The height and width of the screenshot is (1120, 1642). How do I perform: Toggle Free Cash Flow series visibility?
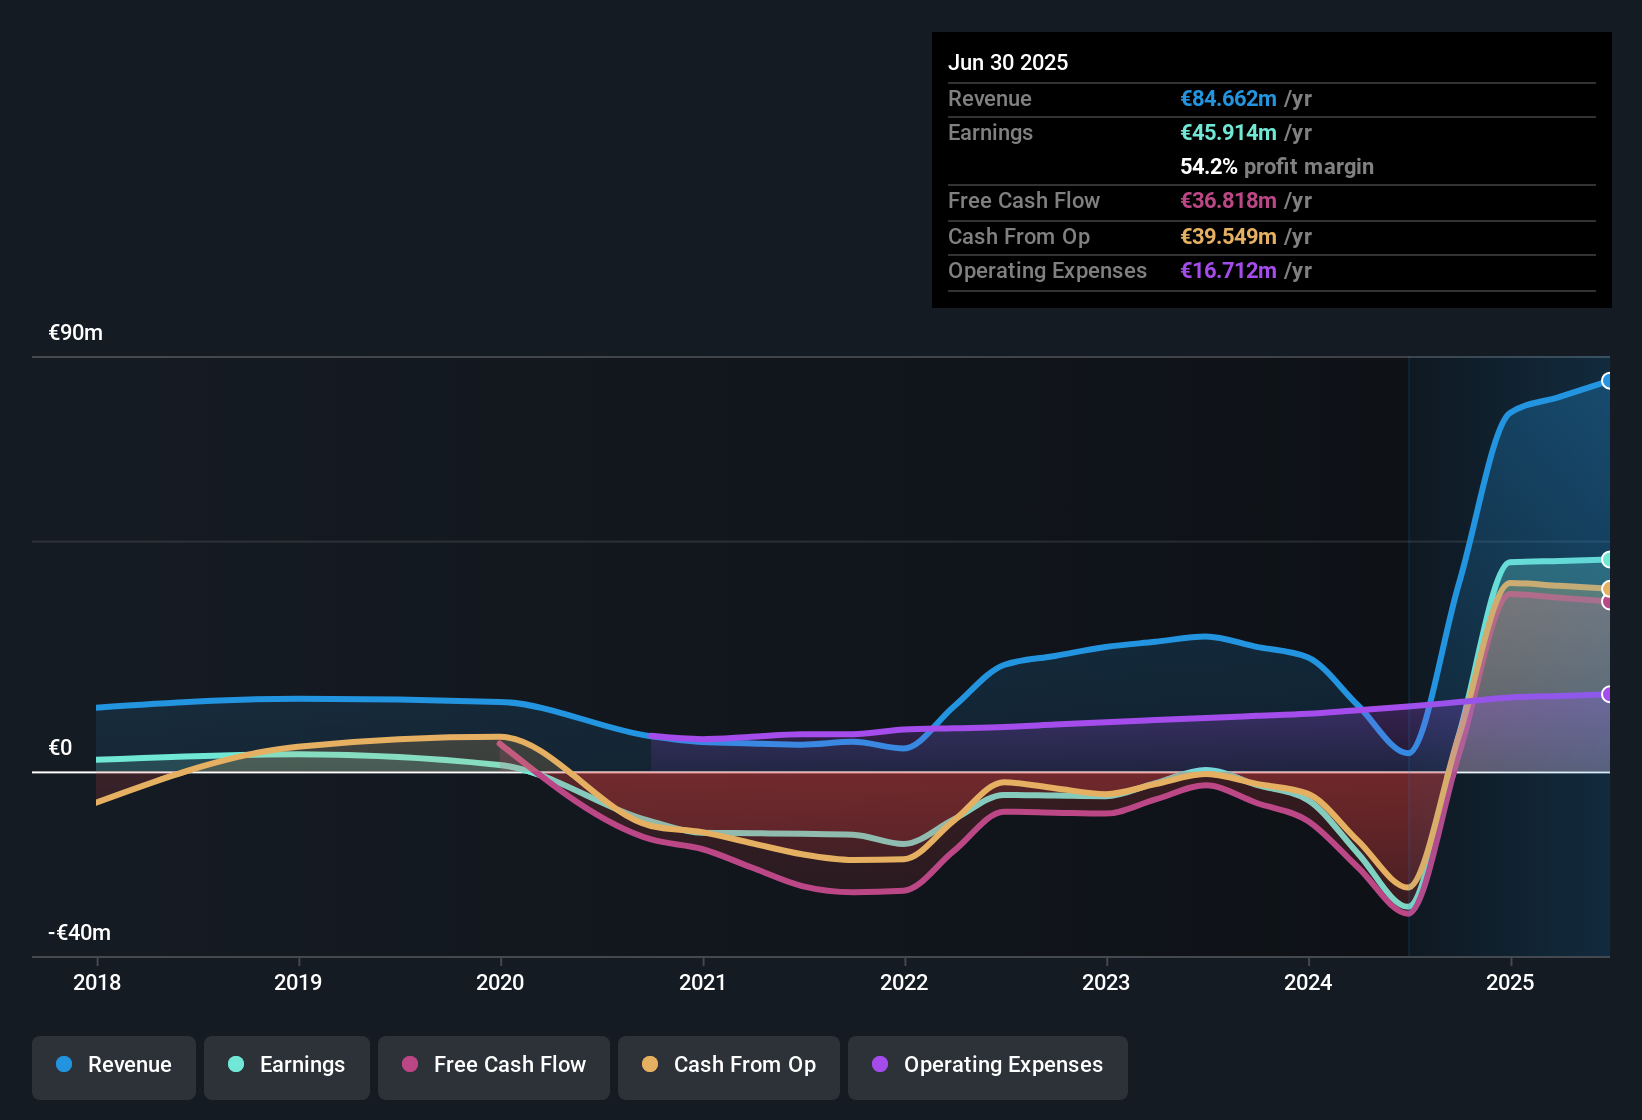click(493, 1065)
